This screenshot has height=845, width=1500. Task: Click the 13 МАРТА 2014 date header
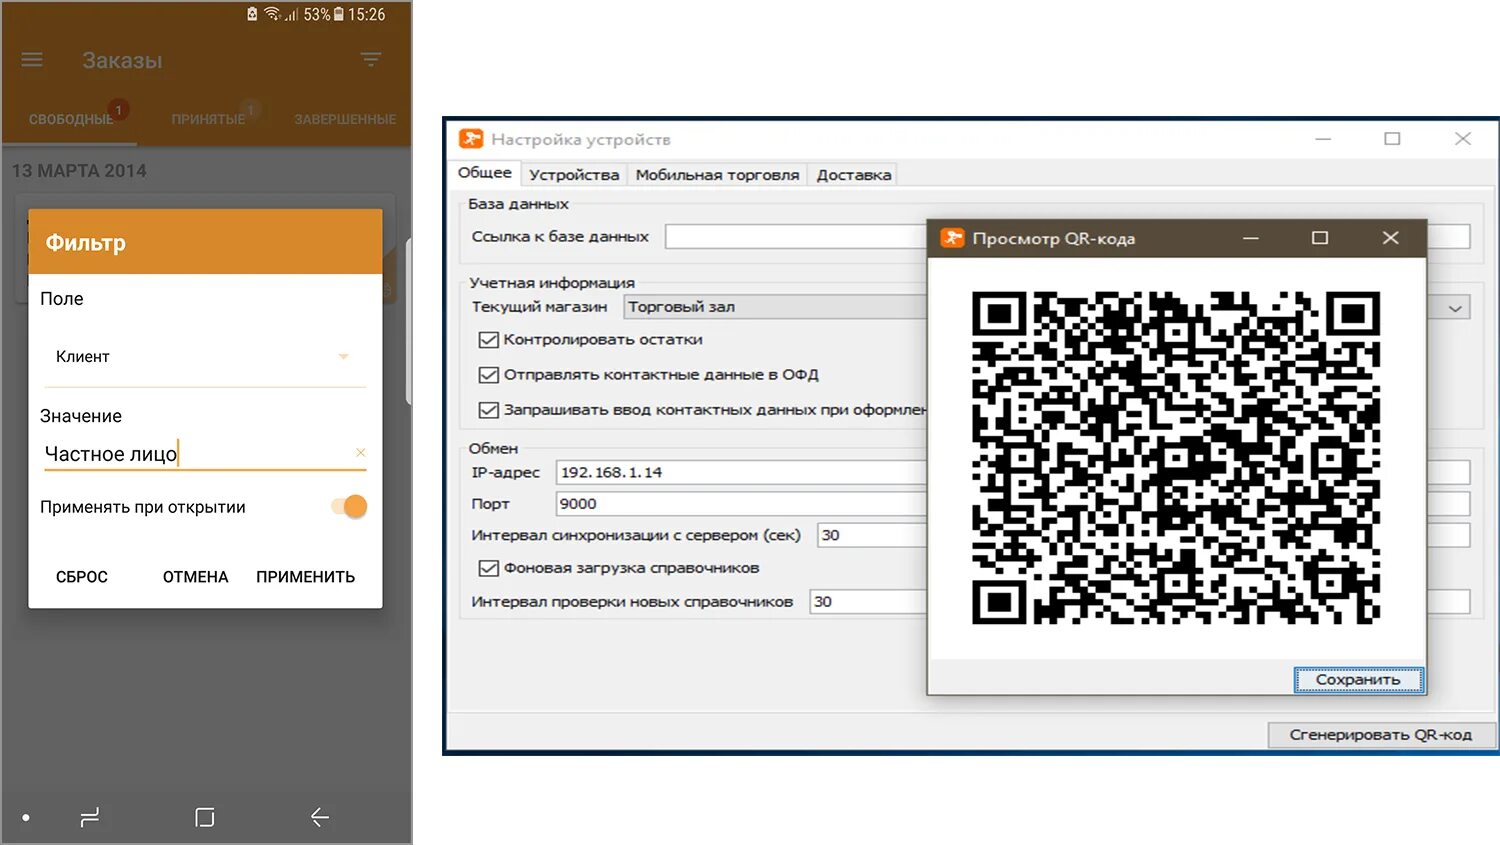tap(79, 171)
